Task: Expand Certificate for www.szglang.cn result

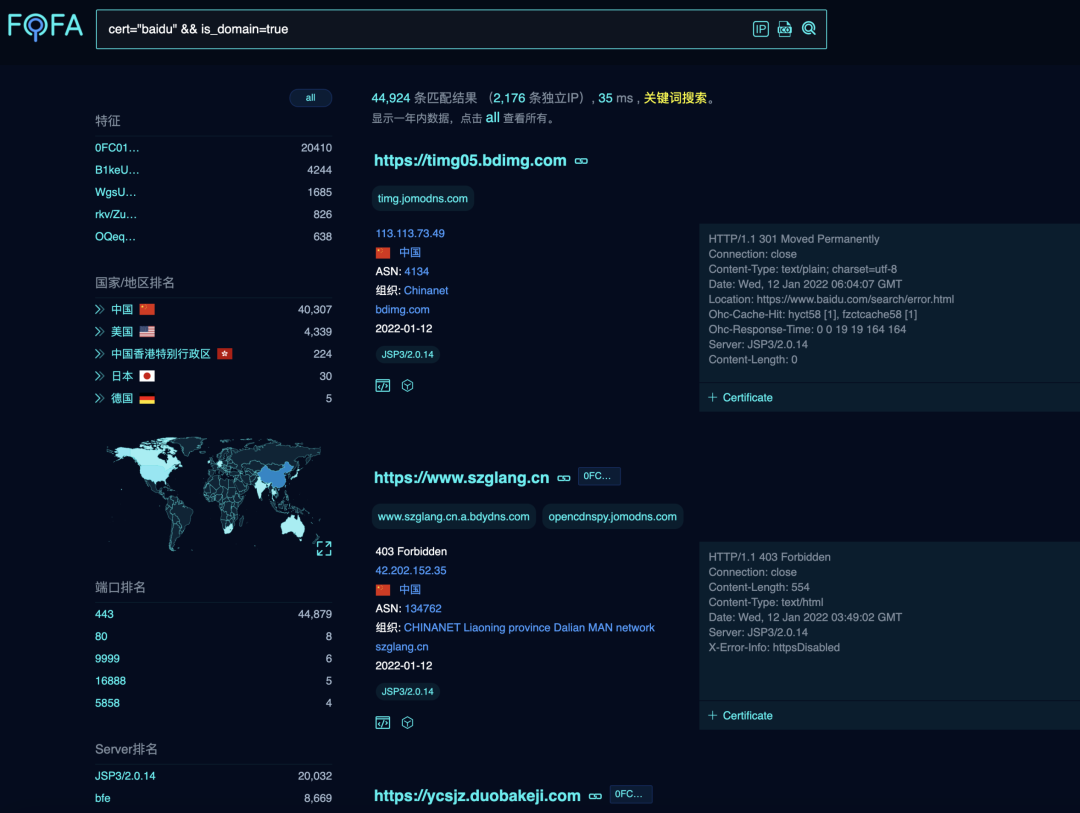Action: (740, 716)
